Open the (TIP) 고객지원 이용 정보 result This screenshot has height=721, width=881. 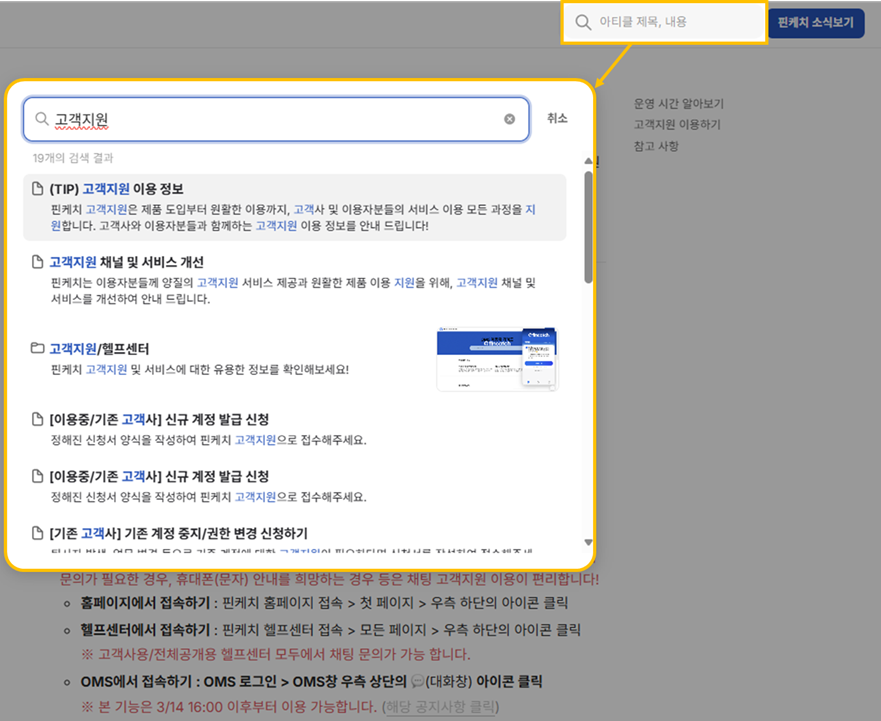pos(294,207)
